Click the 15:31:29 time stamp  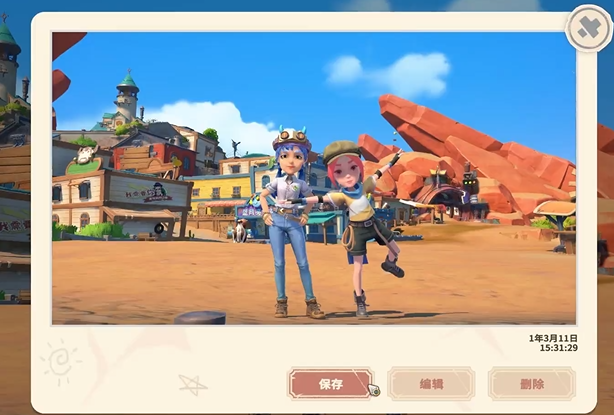[x=555, y=349]
